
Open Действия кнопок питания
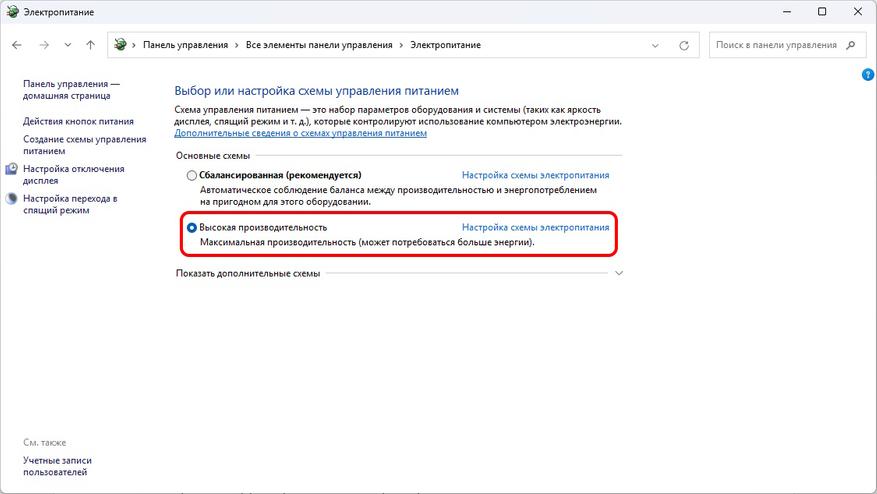click(78, 121)
